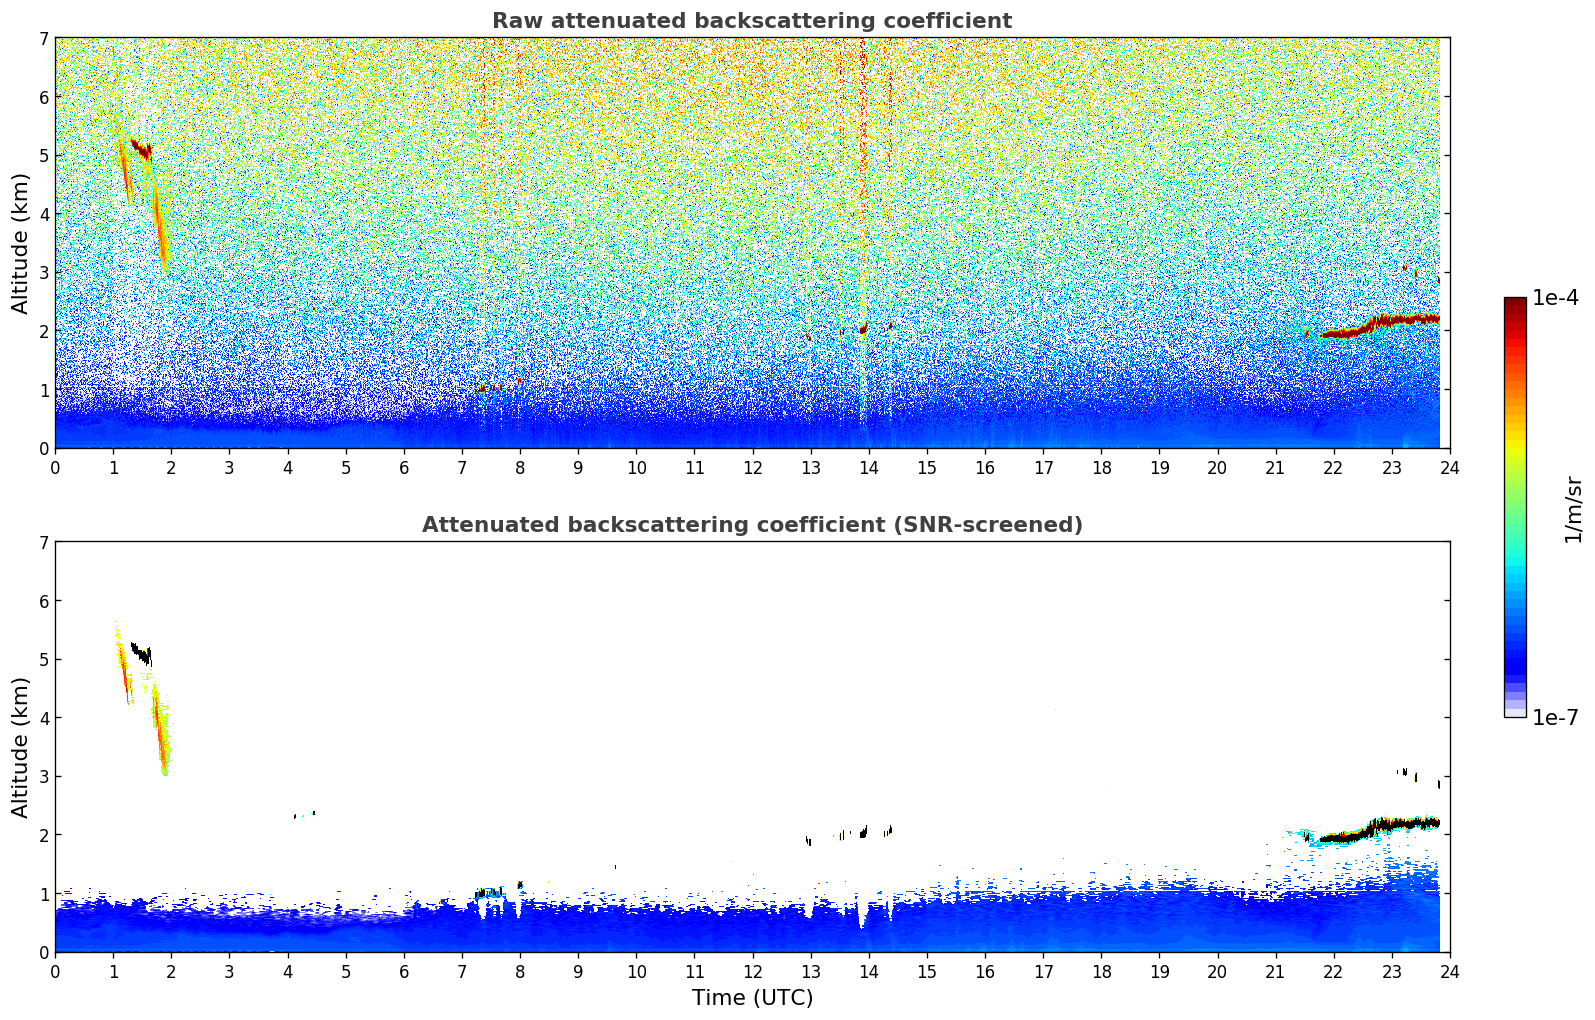
Task: Click the '12' tick on bottom time axis
Action: pos(752,972)
